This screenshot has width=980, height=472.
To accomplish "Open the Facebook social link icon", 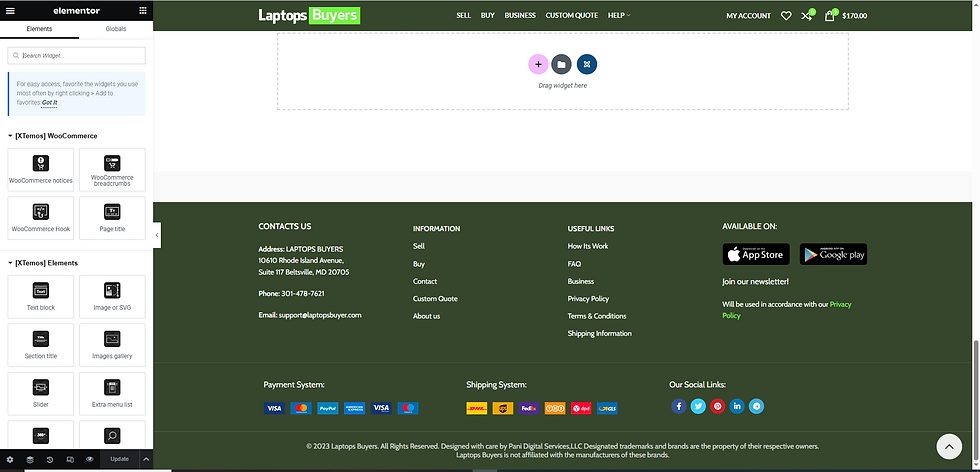I will pyautogui.click(x=679, y=406).
